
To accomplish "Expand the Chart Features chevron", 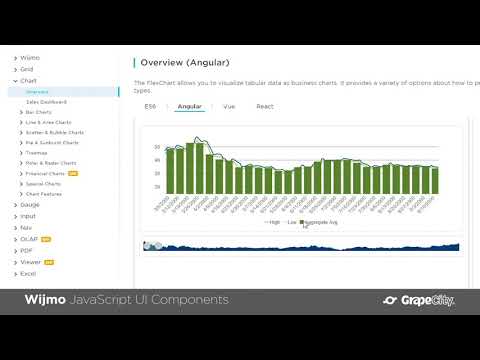I will [x=21, y=194].
